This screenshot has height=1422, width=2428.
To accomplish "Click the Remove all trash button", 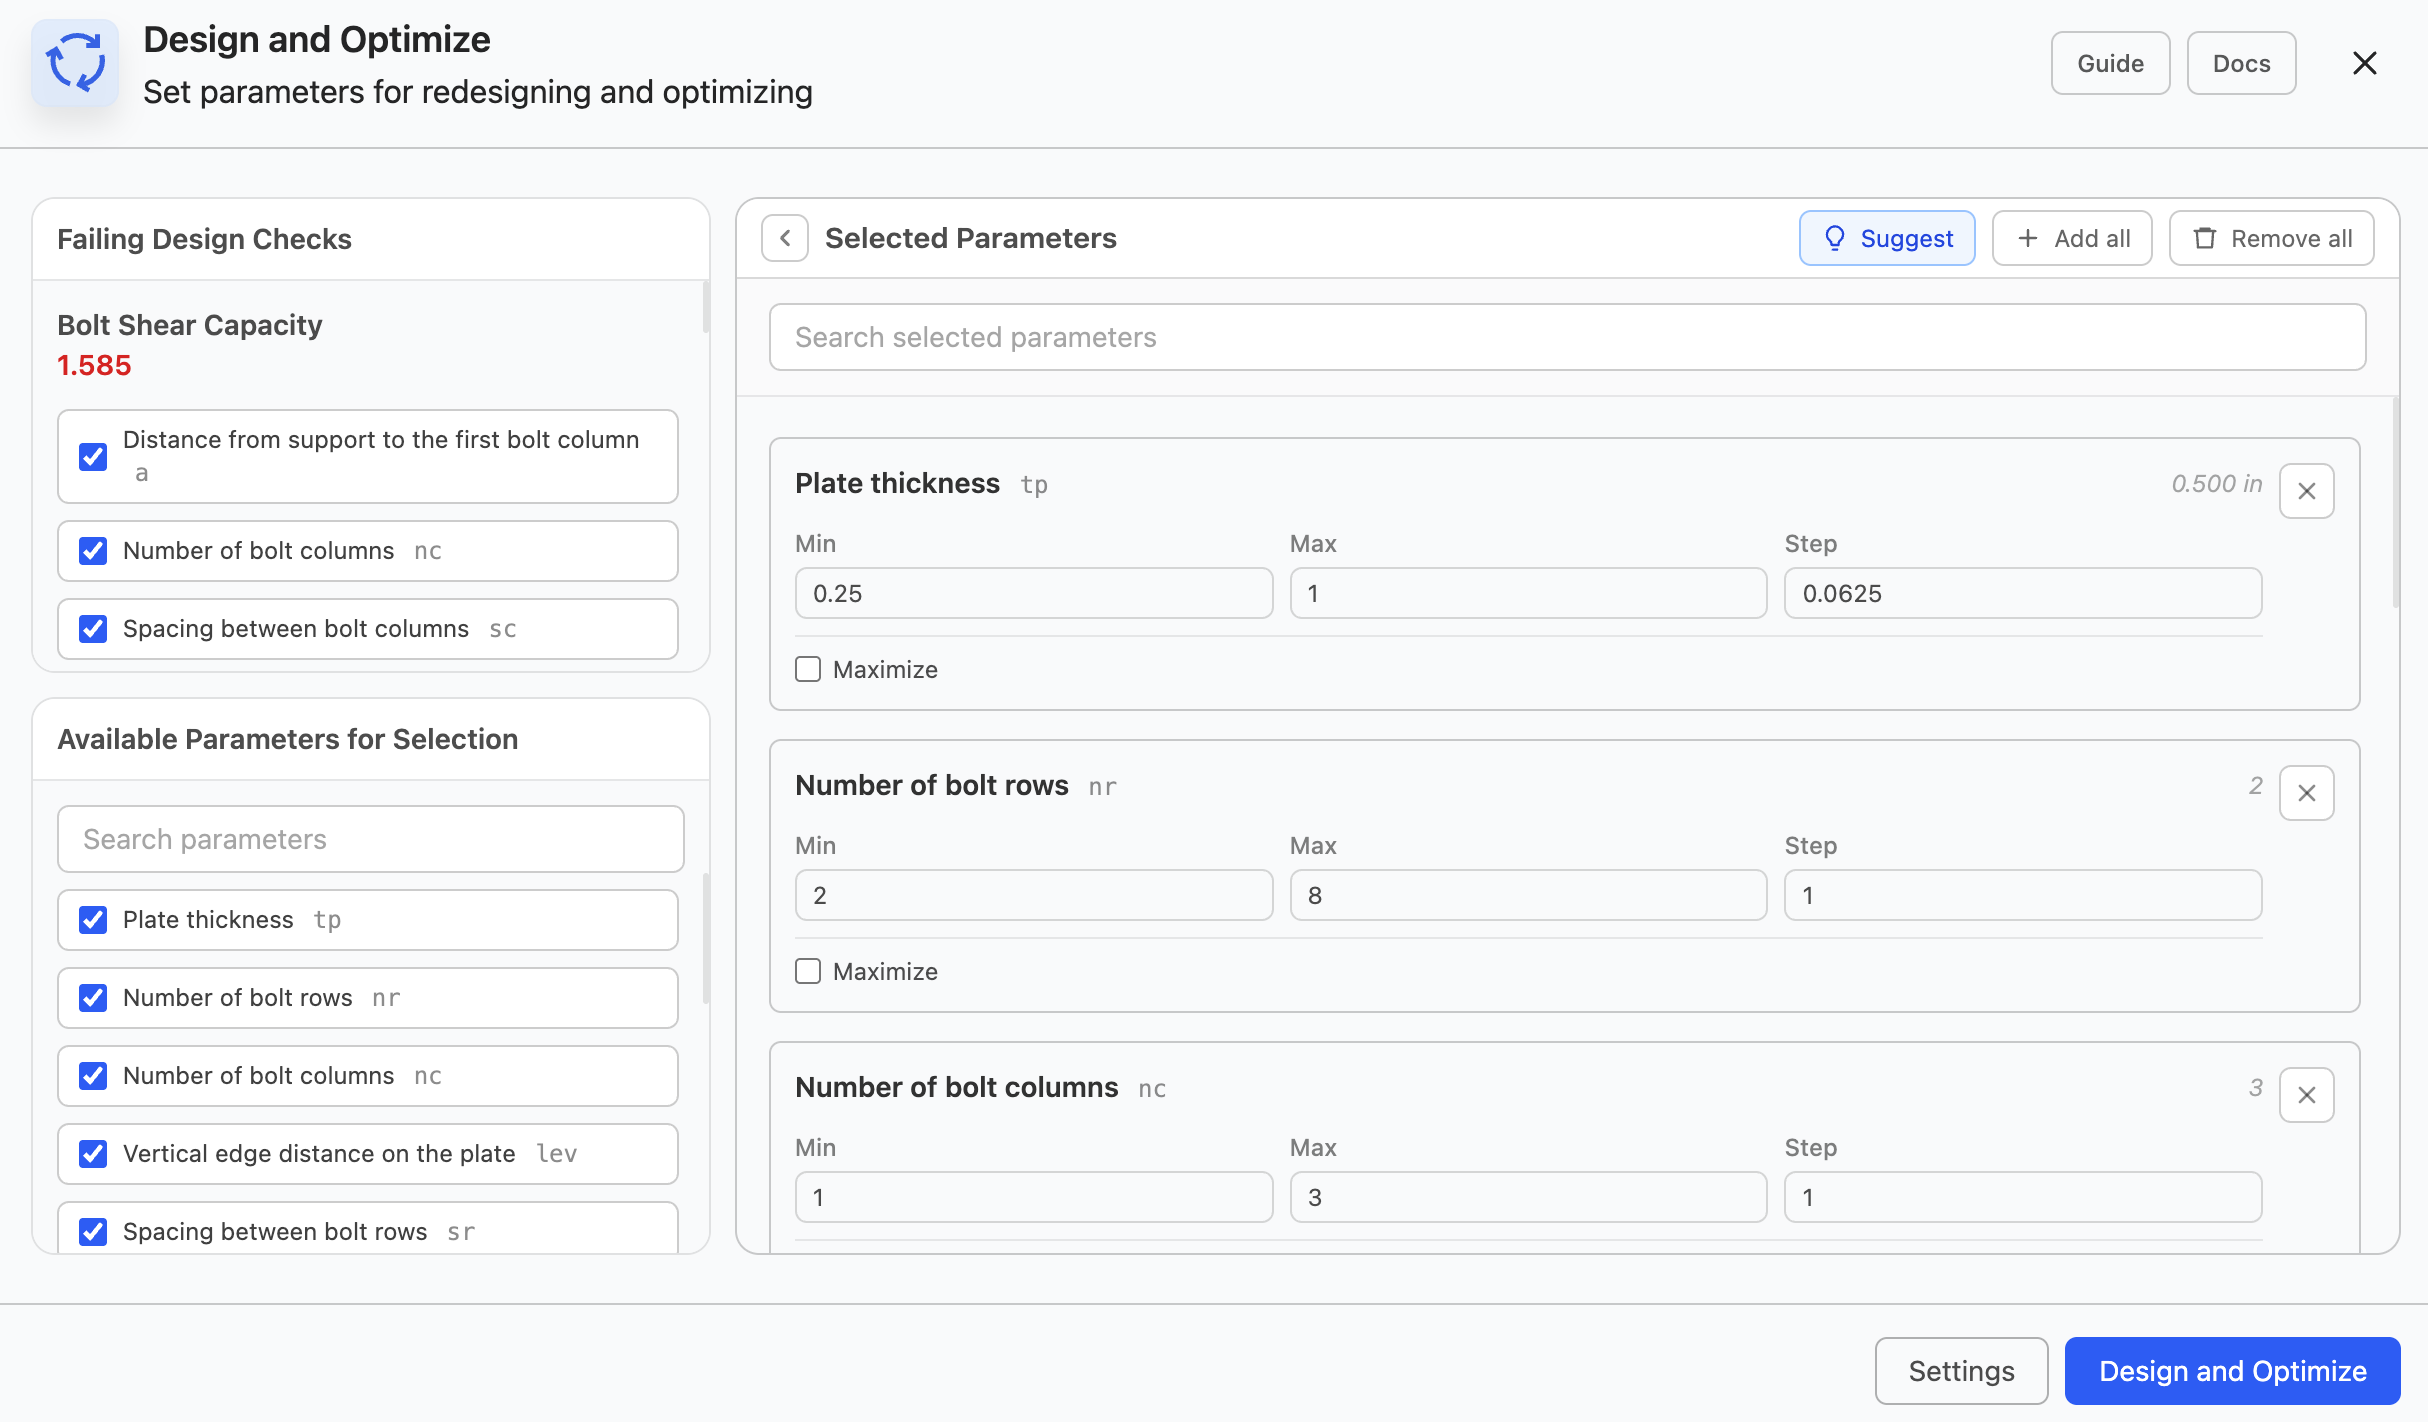I will point(2272,238).
